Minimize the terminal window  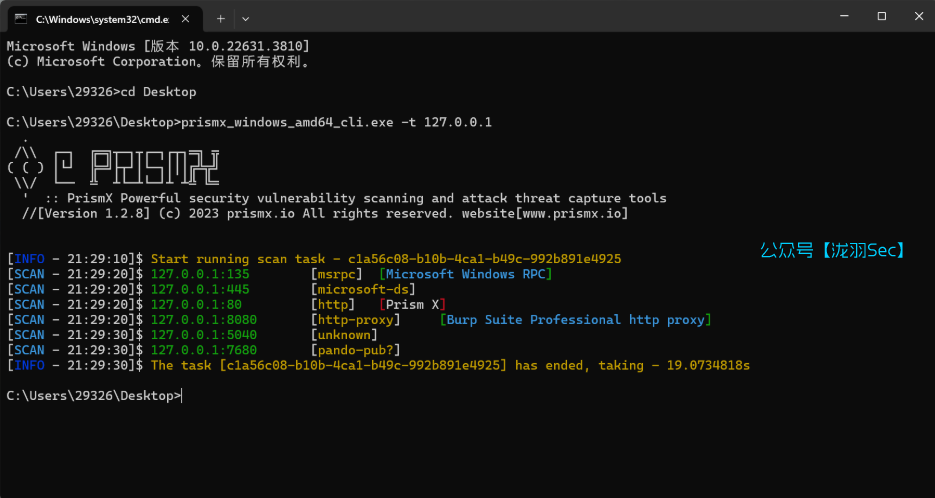click(835, 17)
